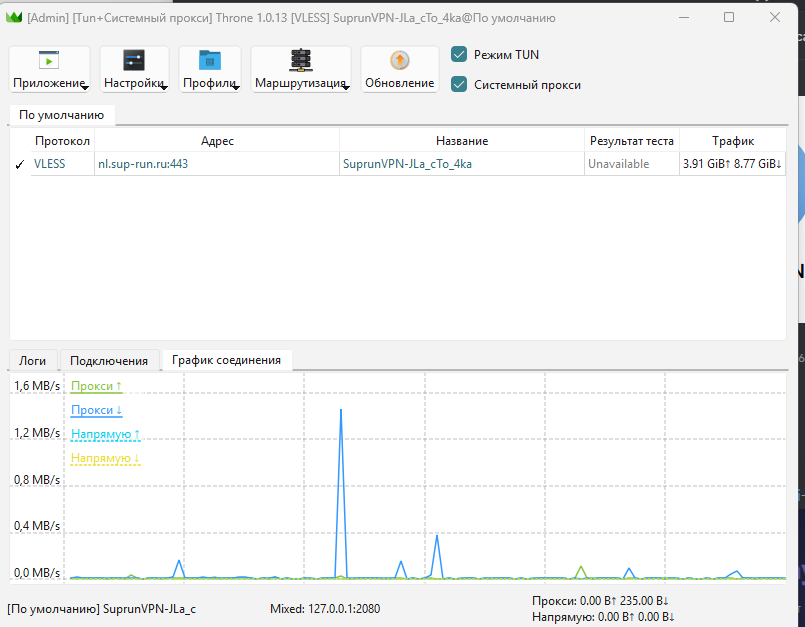The image size is (805, 627).
Task: Toggle the Напрямую ↑ chart legend
Action: click(105, 434)
